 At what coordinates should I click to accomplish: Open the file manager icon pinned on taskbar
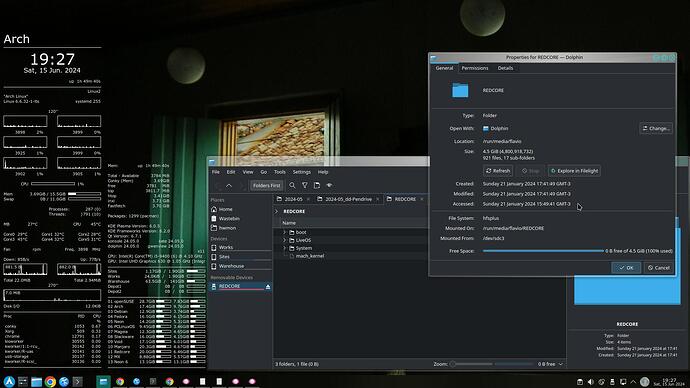click(37, 381)
